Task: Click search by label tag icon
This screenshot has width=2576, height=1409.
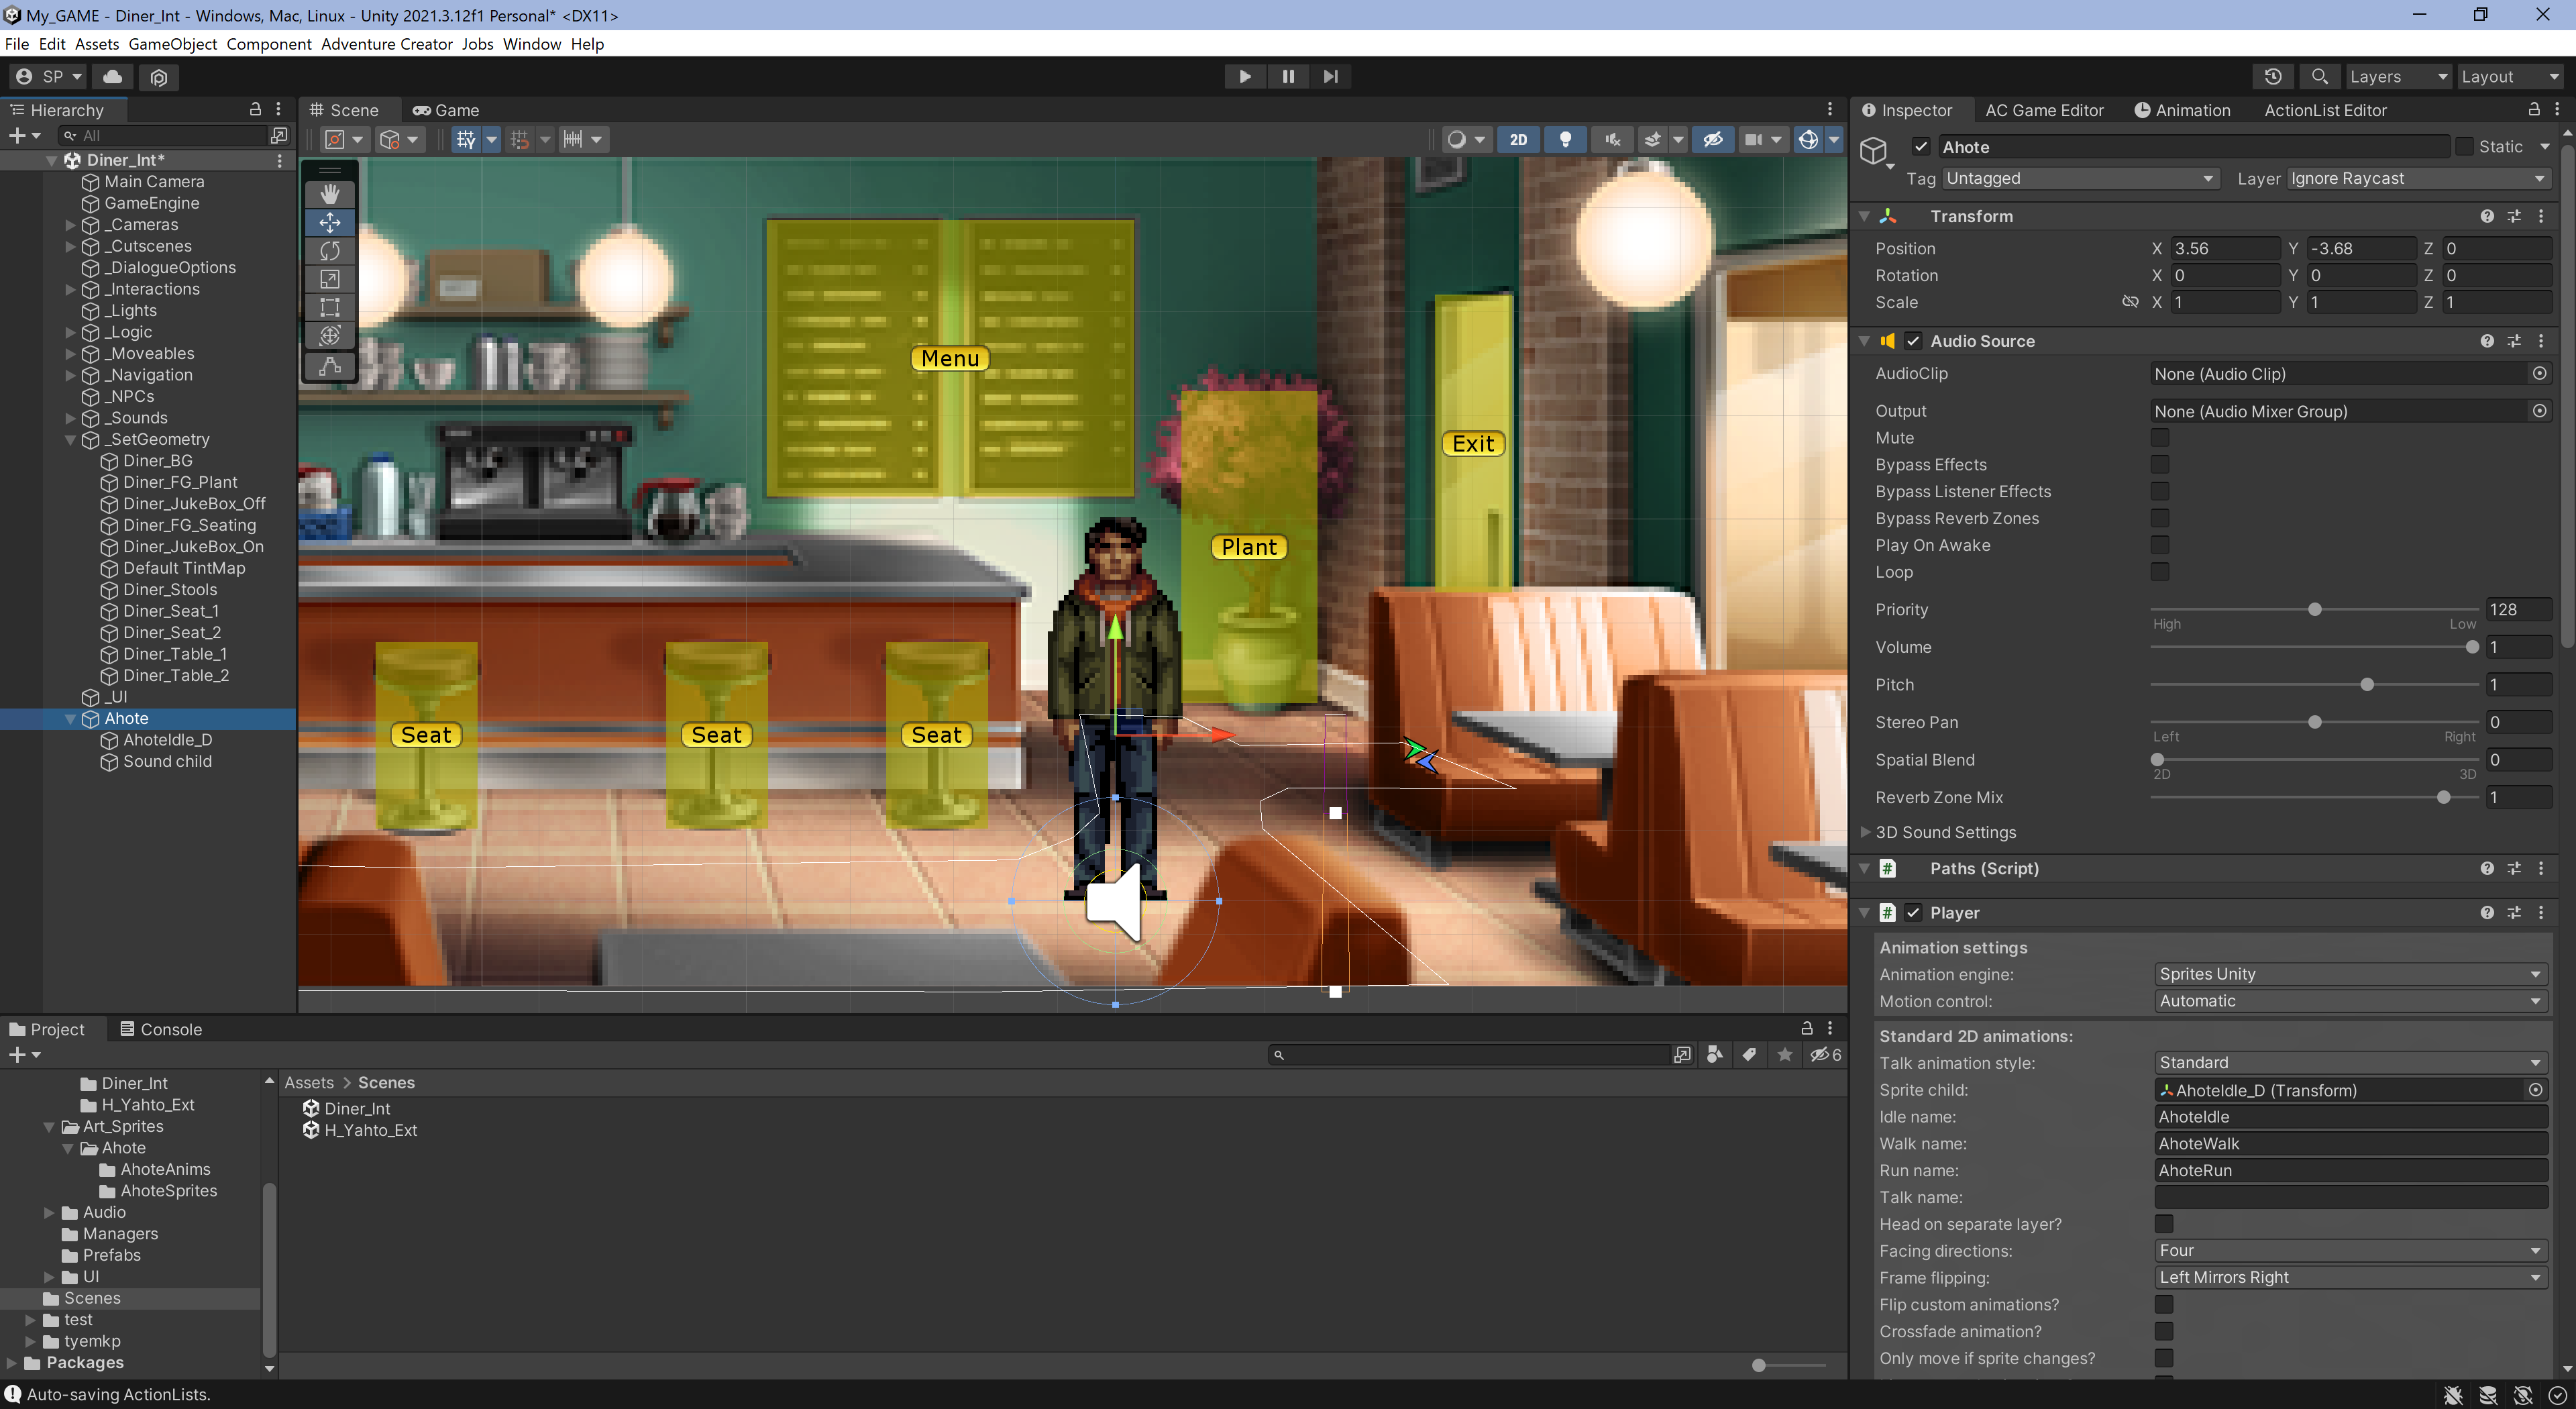Action: (x=1748, y=1054)
